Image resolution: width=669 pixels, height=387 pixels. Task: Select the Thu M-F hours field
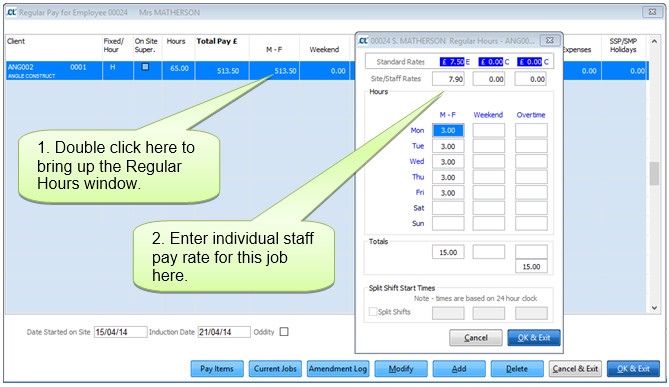pos(448,177)
